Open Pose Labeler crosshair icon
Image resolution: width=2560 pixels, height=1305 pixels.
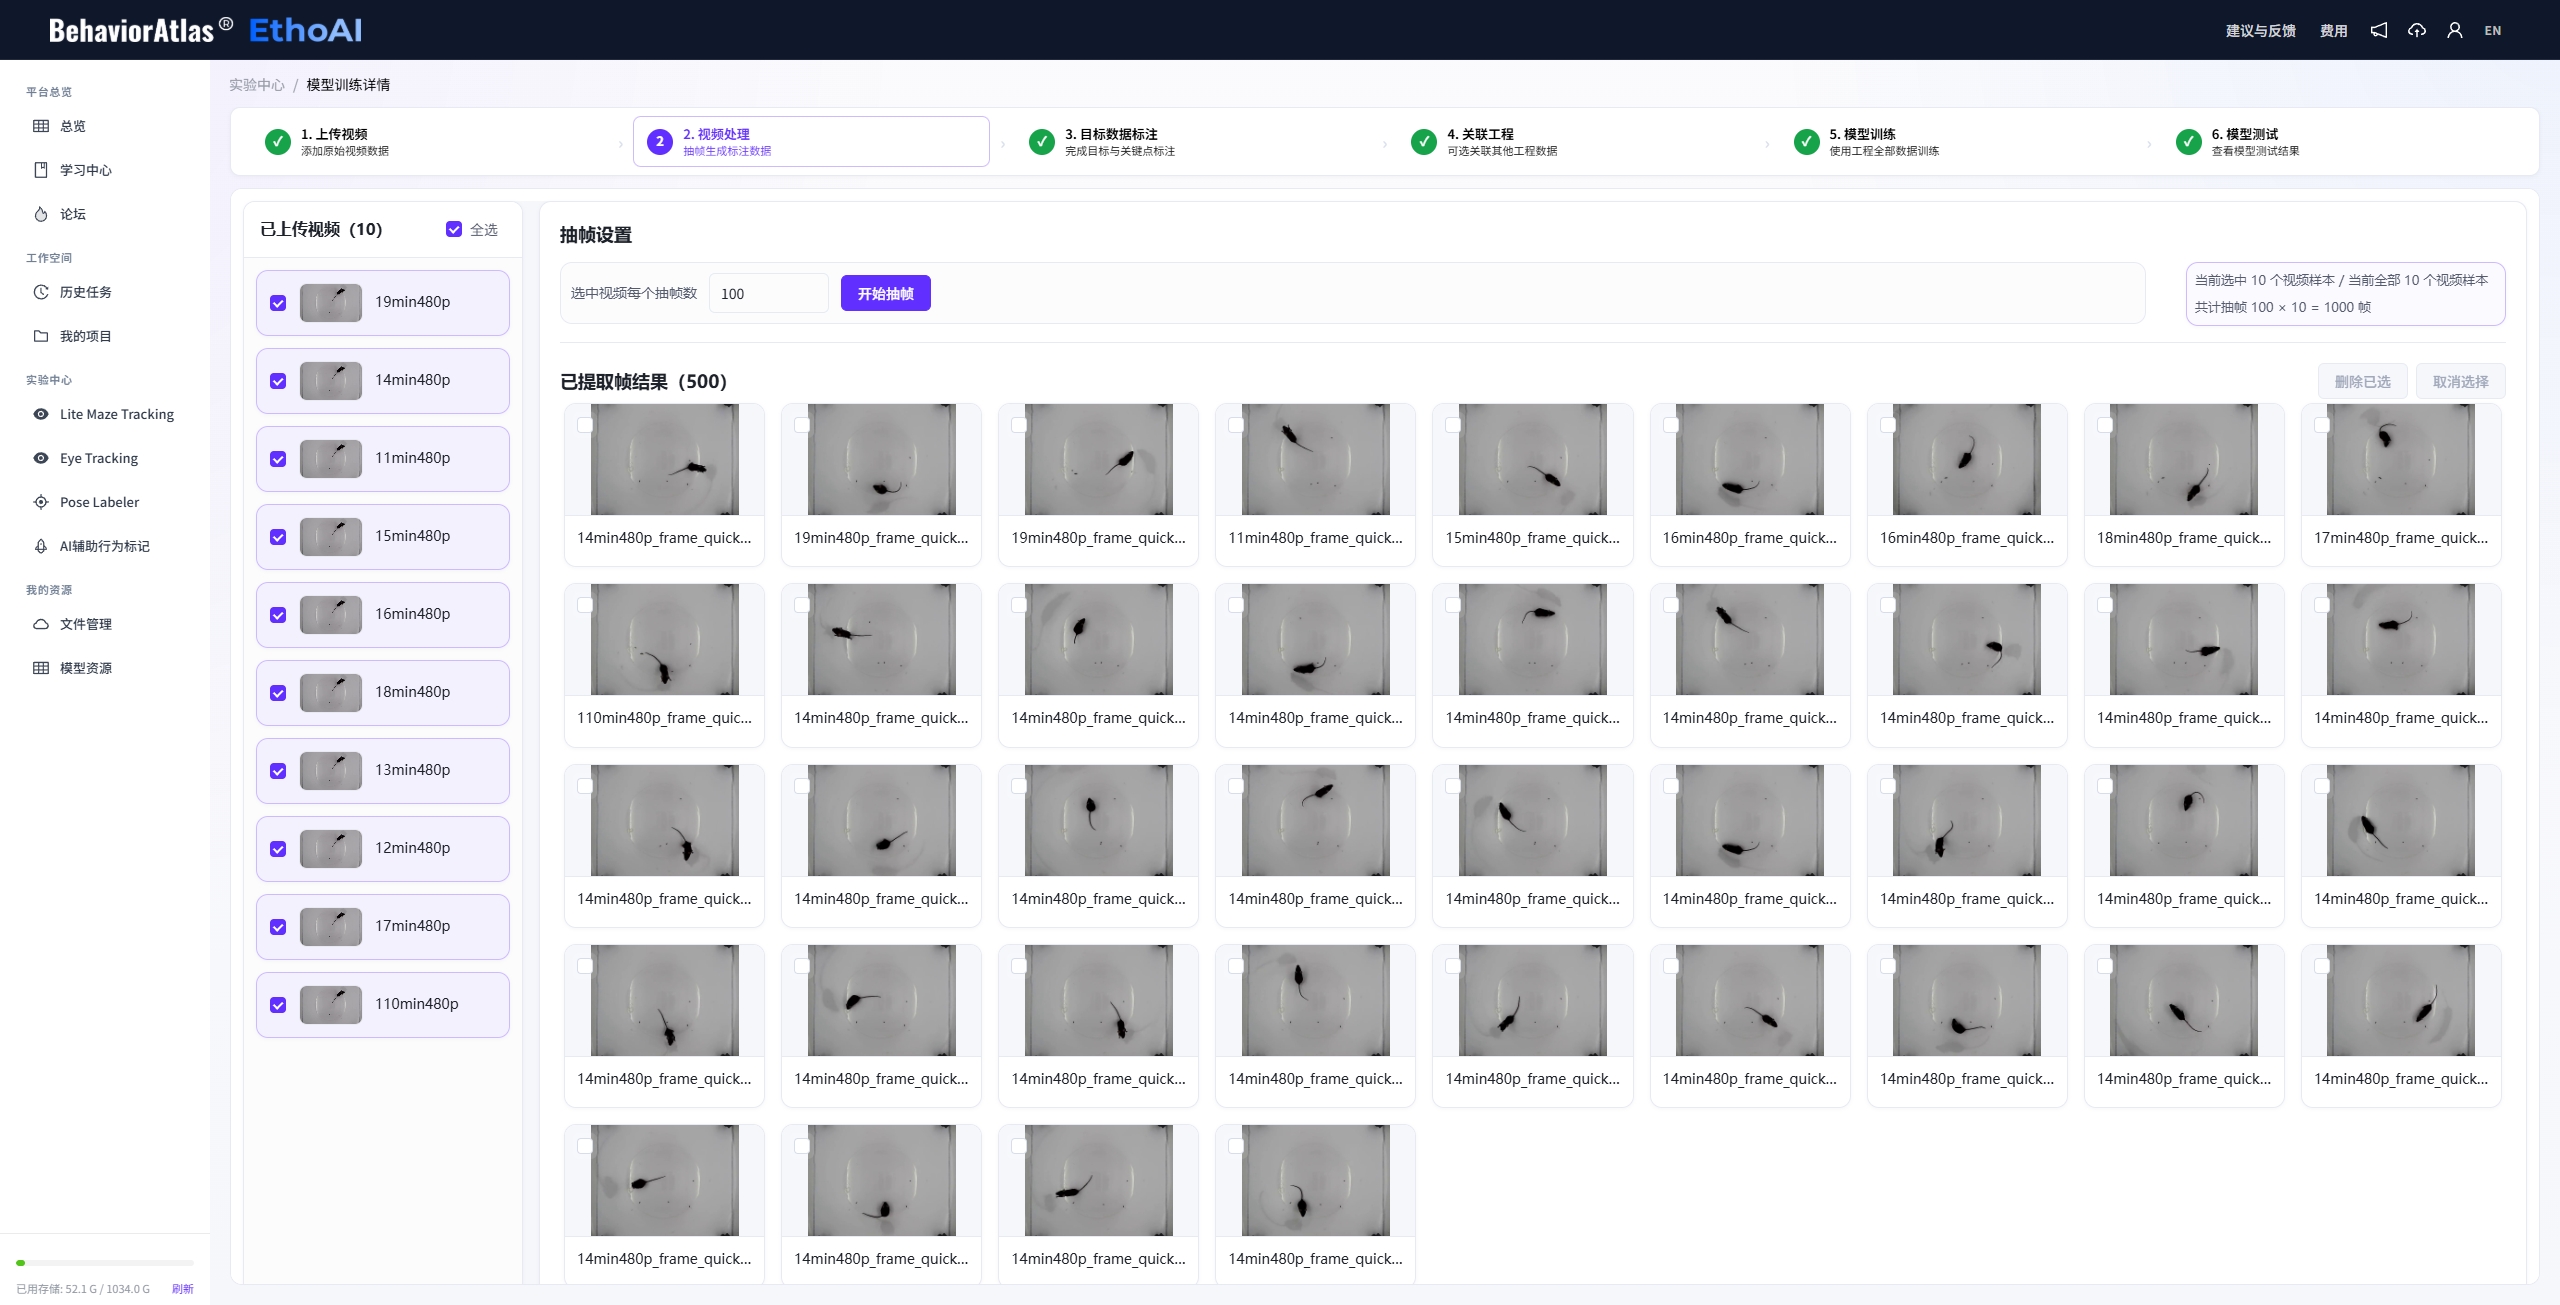pyautogui.click(x=41, y=502)
